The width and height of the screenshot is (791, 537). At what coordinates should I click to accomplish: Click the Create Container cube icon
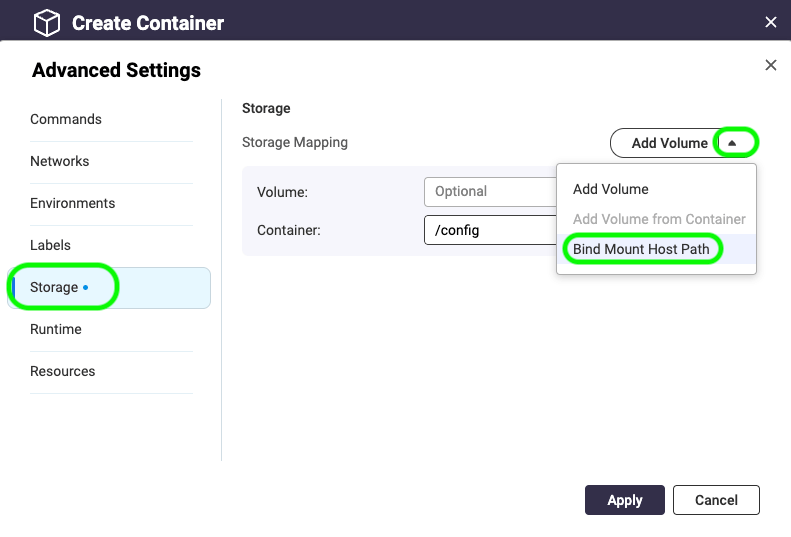[47, 22]
